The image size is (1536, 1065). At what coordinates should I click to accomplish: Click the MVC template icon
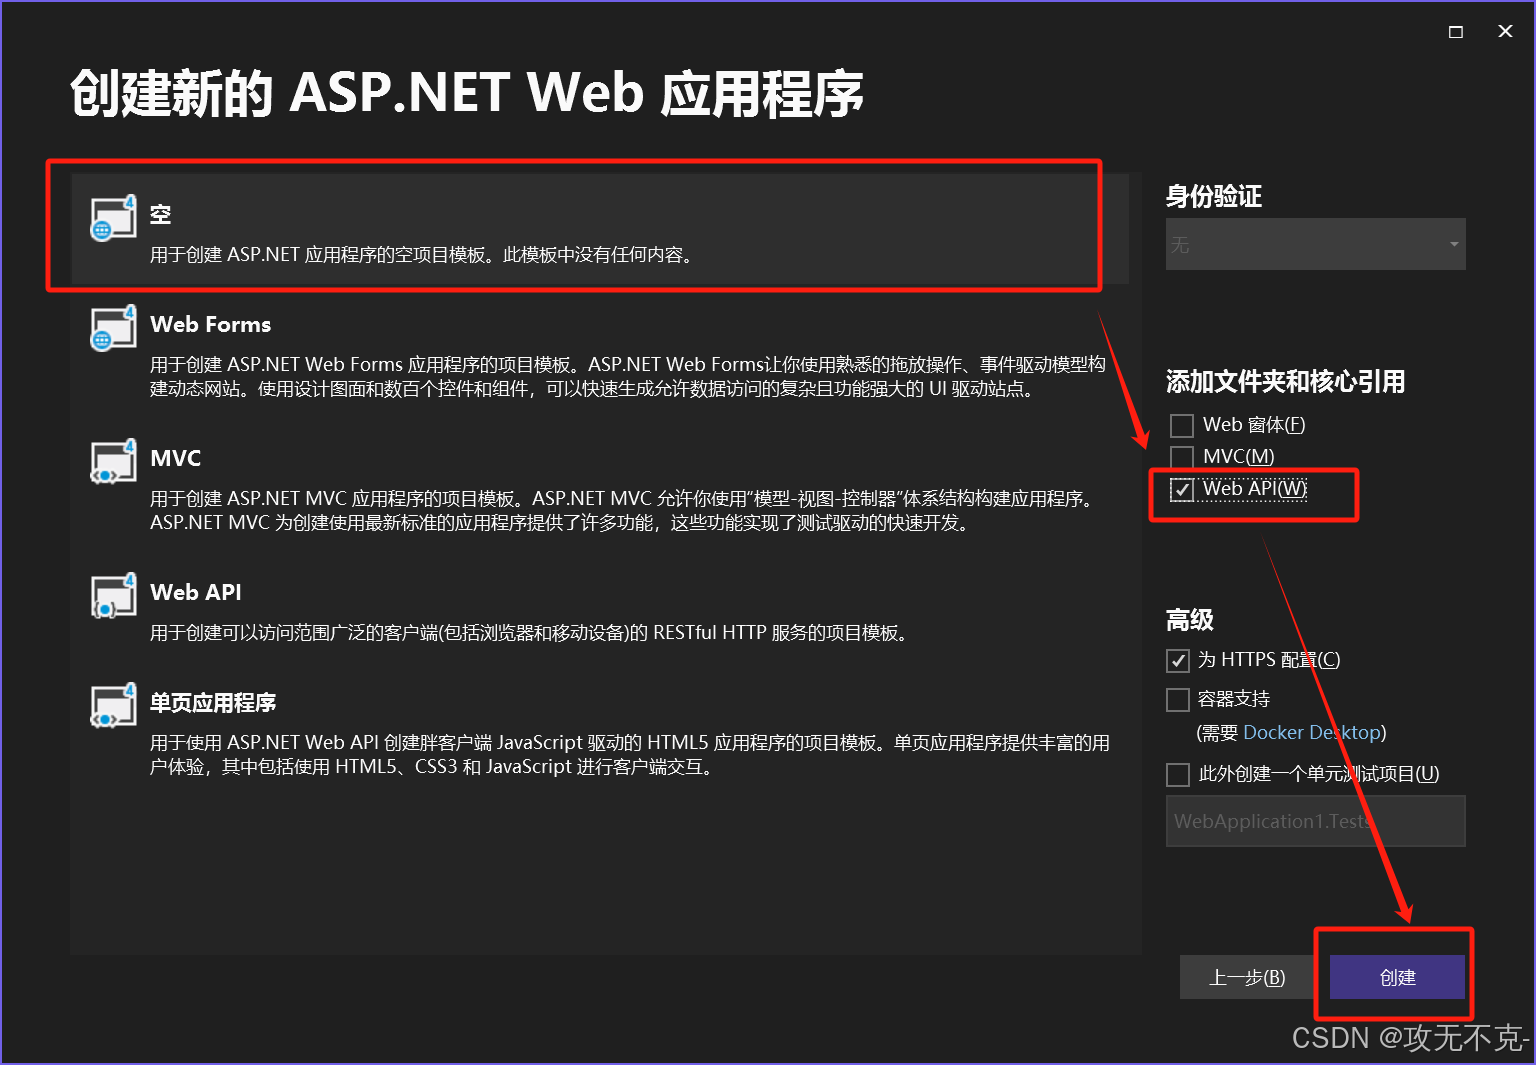point(114,461)
